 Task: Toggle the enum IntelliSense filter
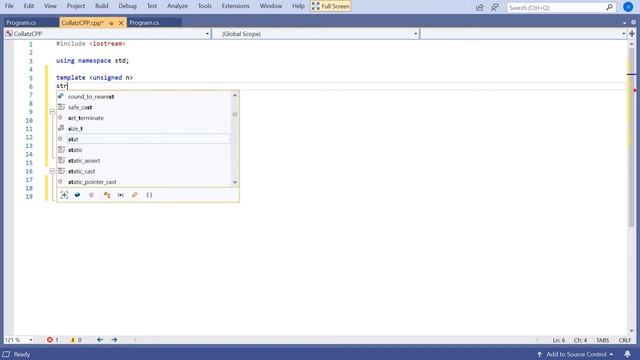[x=135, y=195]
